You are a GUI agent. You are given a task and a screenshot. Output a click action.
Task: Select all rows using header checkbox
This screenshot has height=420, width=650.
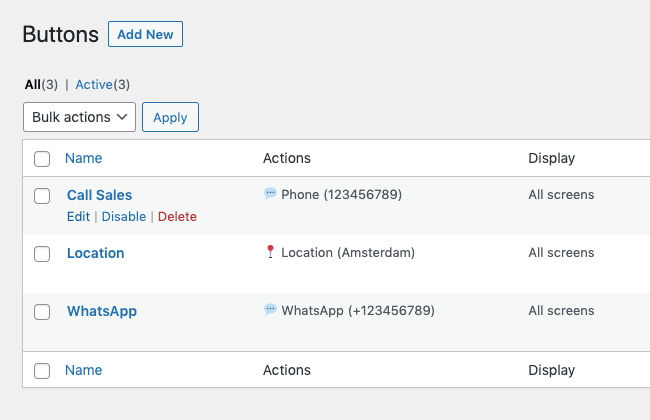click(x=42, y=159)
